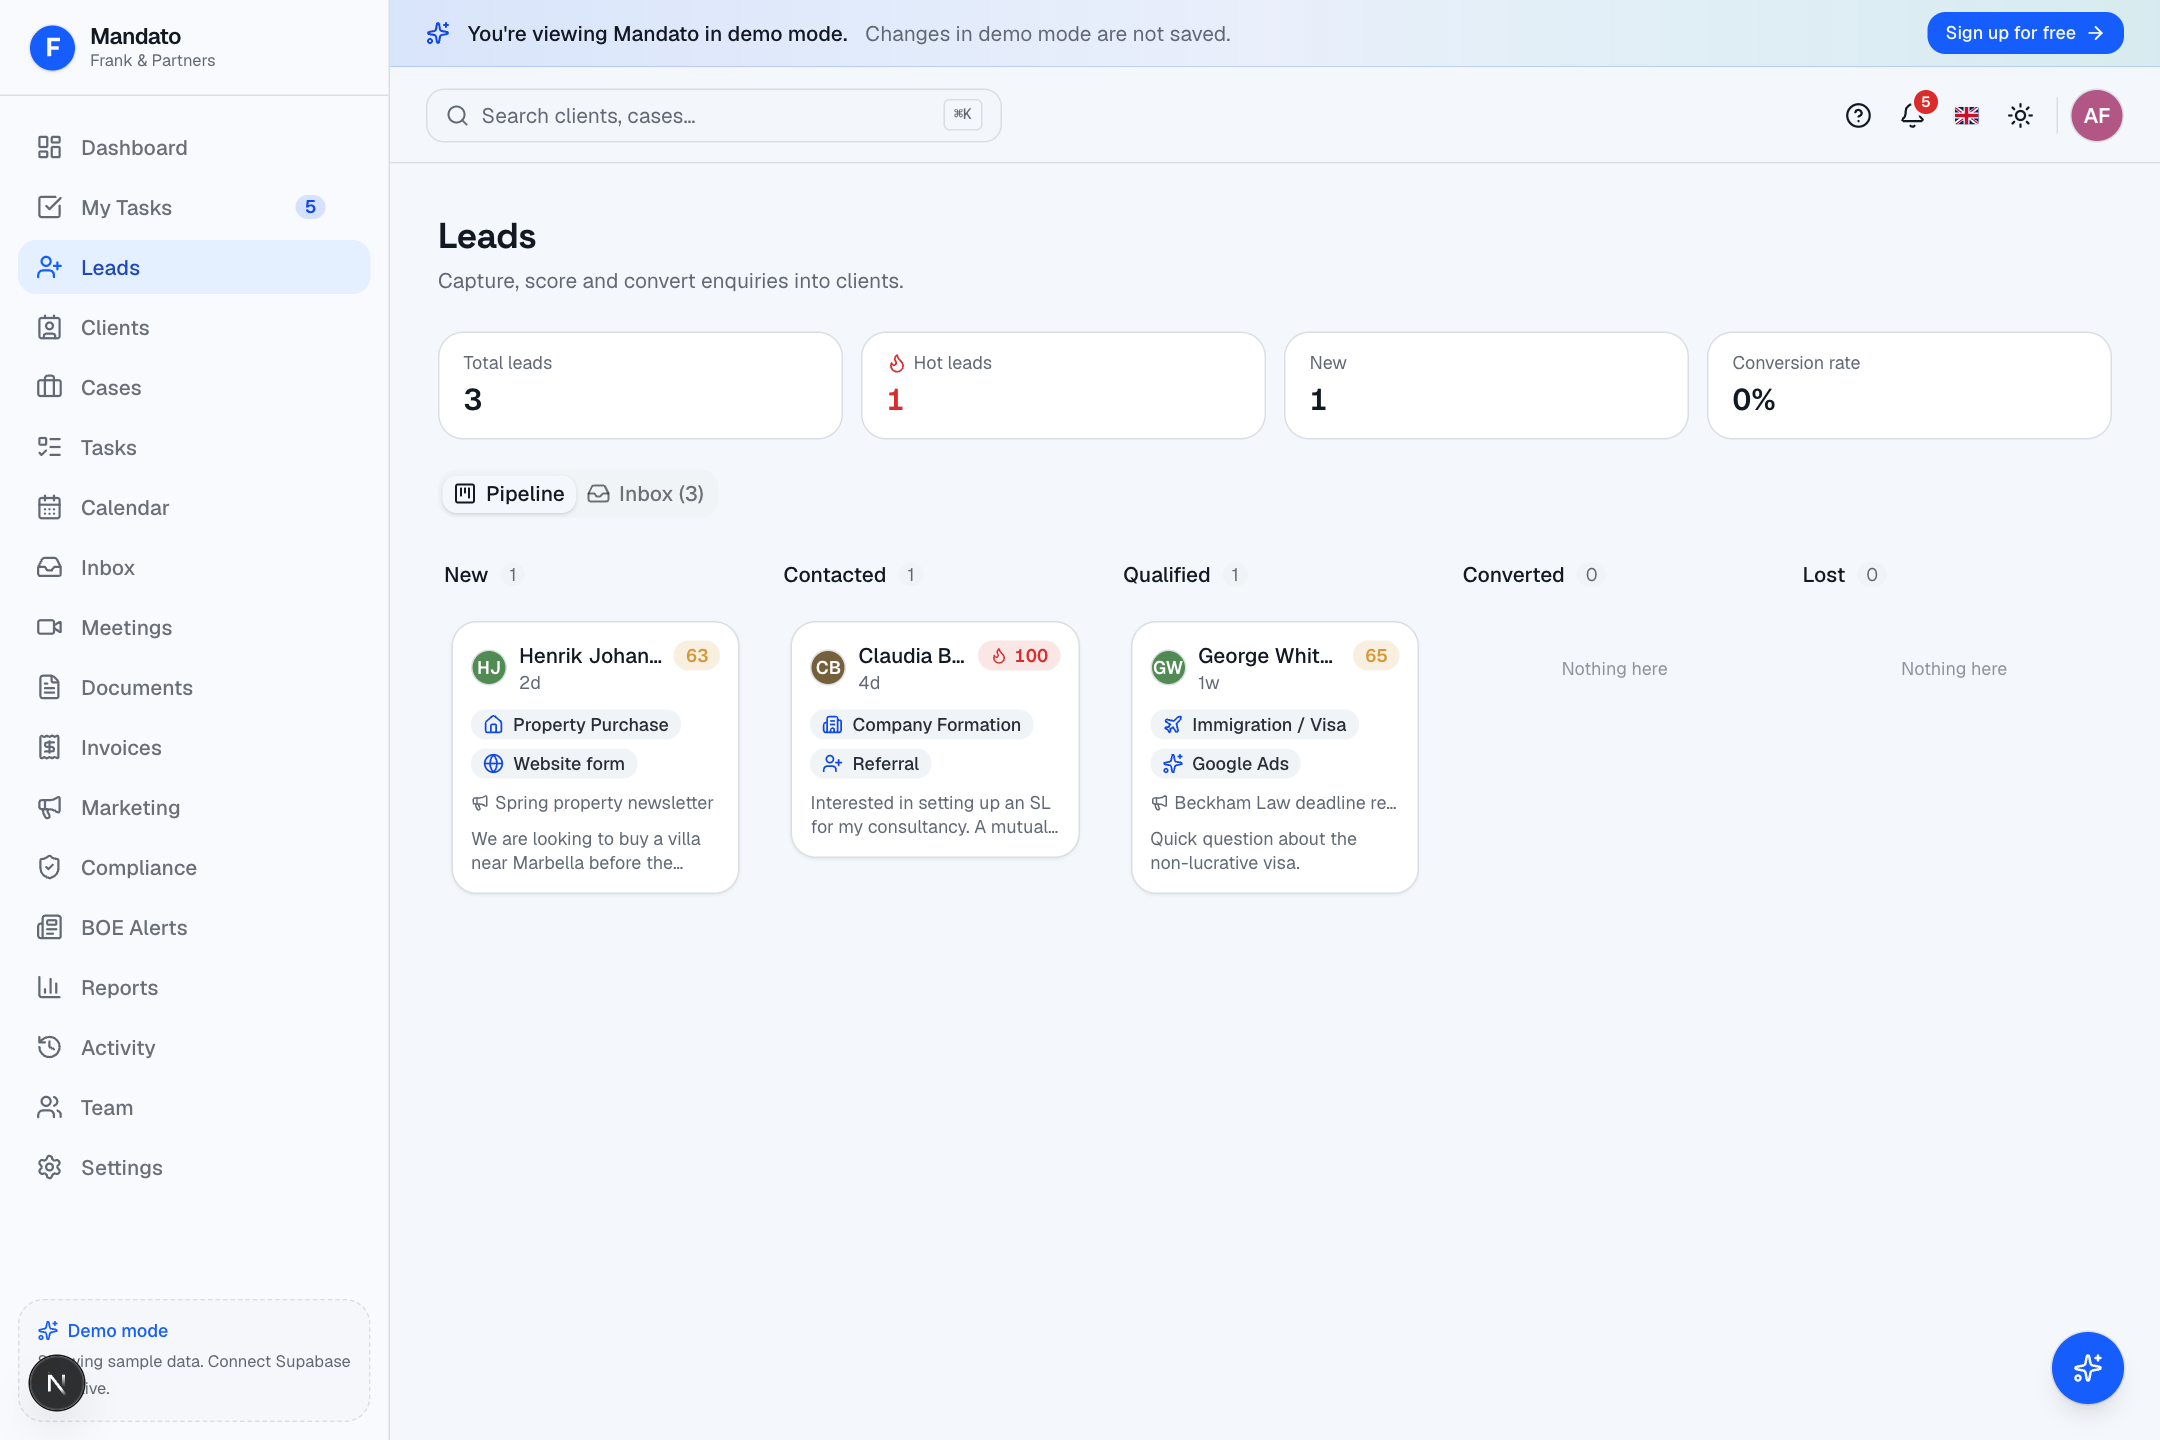Click the hot score badge 100
The image size is (2160, 1440).
click(x=1020, y=656)
